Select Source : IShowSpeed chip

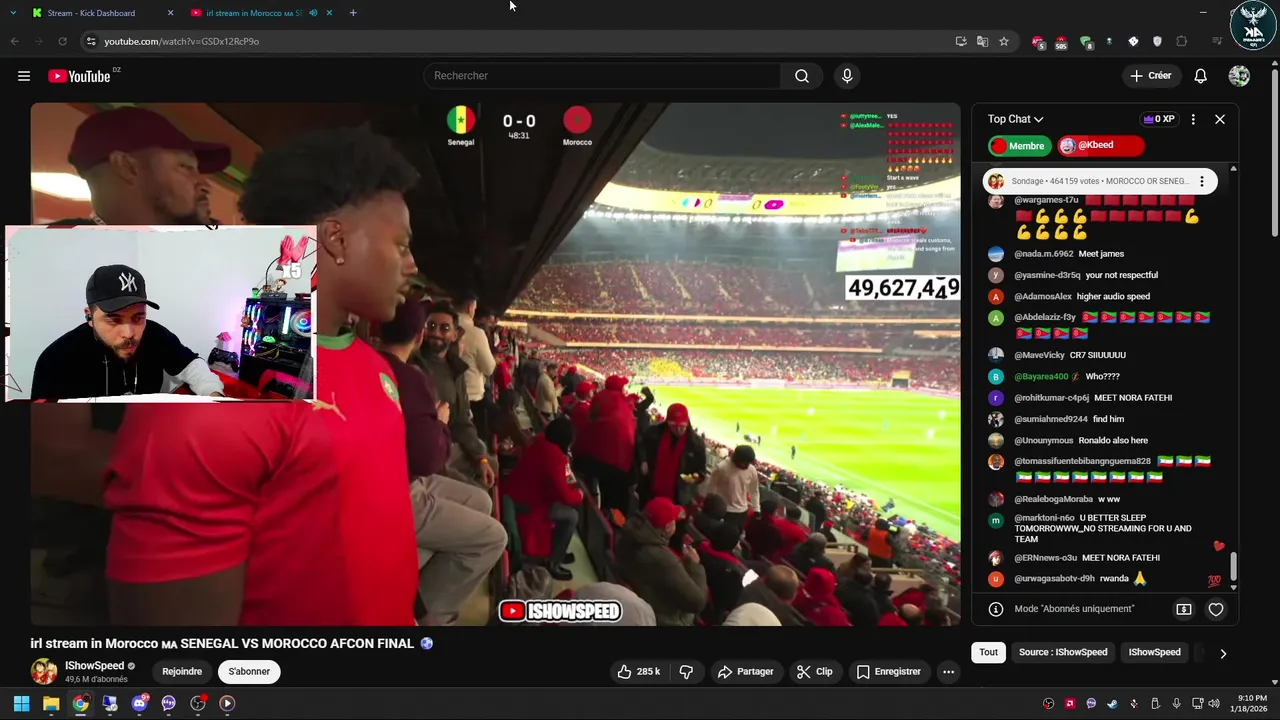[x=1063, y=652]
